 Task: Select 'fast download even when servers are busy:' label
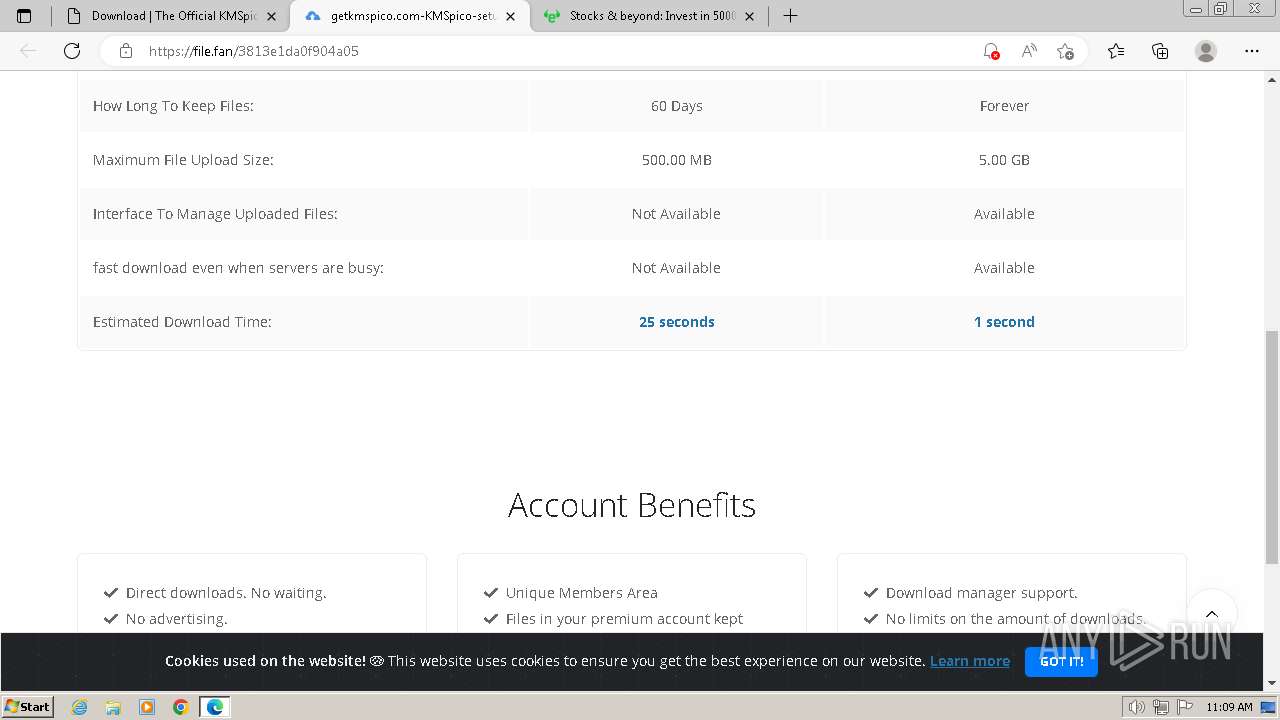(238, 268)
